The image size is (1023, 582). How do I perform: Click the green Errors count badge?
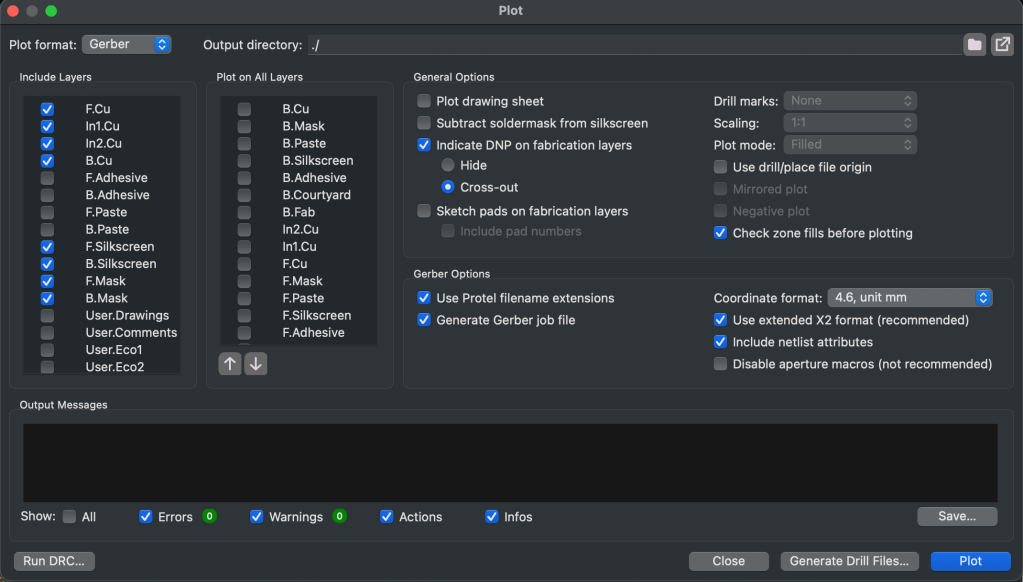(x=209, y=517)
